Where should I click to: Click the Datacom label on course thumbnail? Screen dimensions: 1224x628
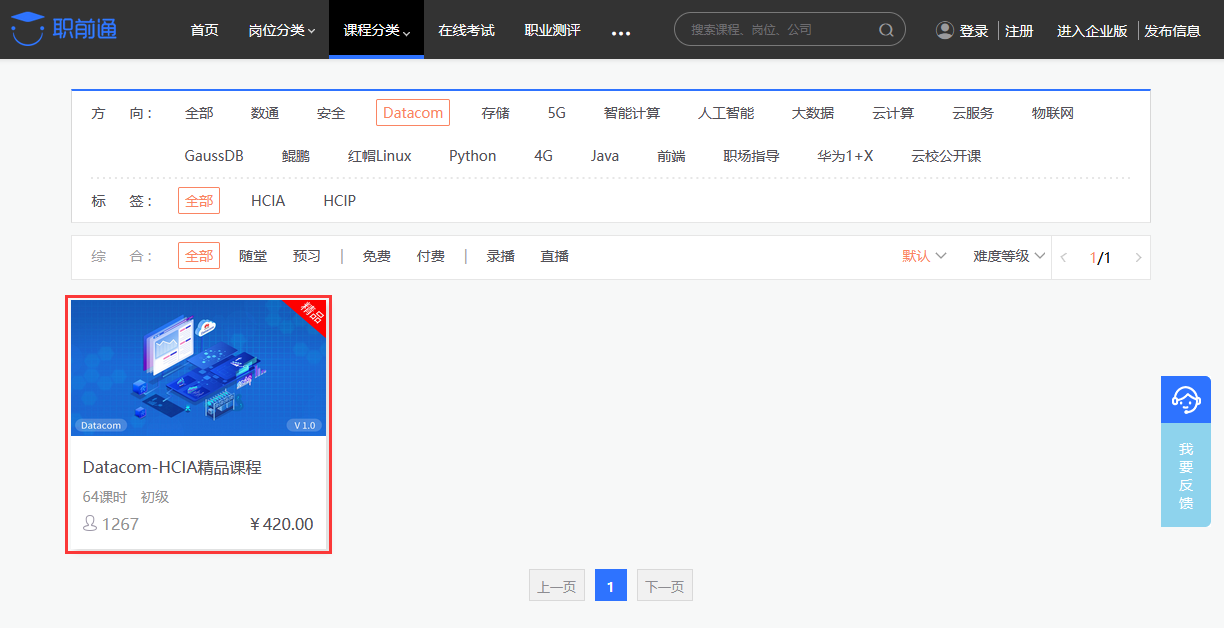point(101,425)
